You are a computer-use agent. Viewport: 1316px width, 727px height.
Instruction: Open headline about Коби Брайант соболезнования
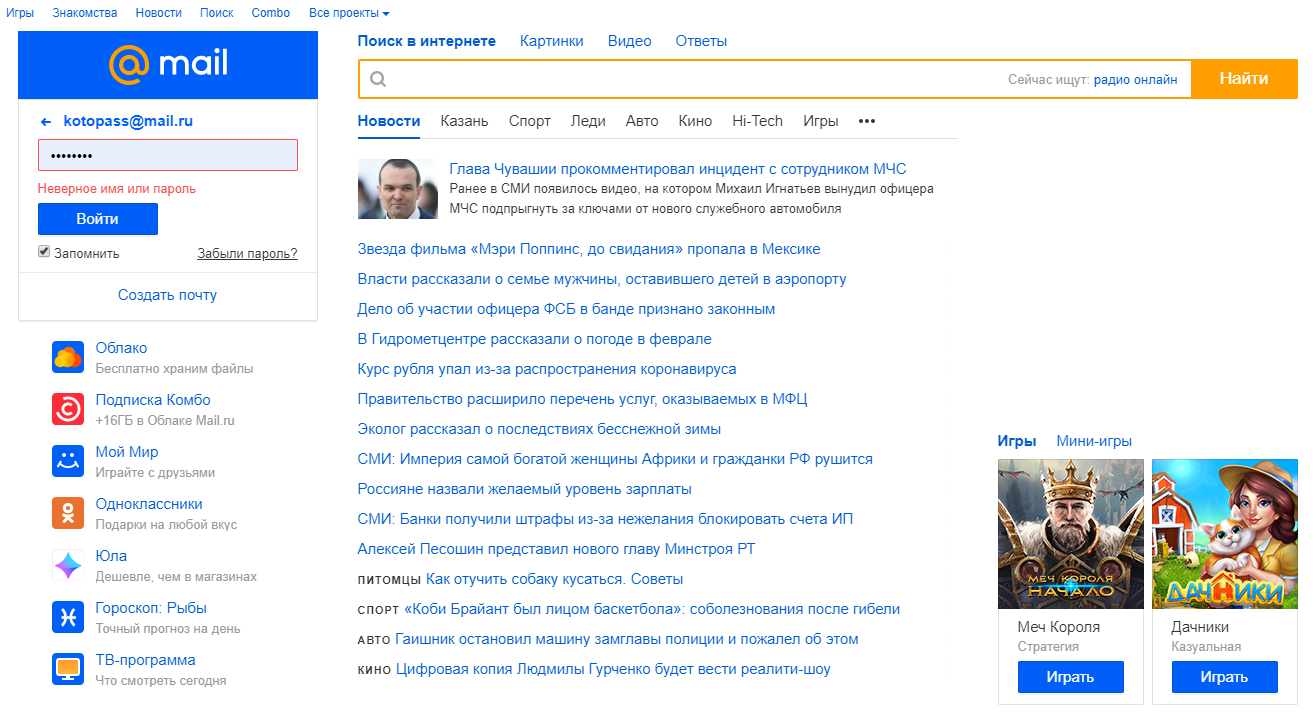click(652, 609)
